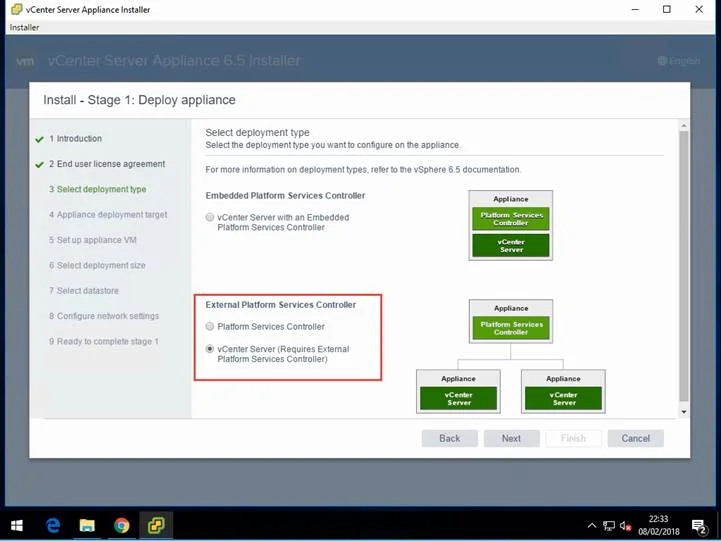Click the Select deployment type heading
721x541 pixels.
257,132
